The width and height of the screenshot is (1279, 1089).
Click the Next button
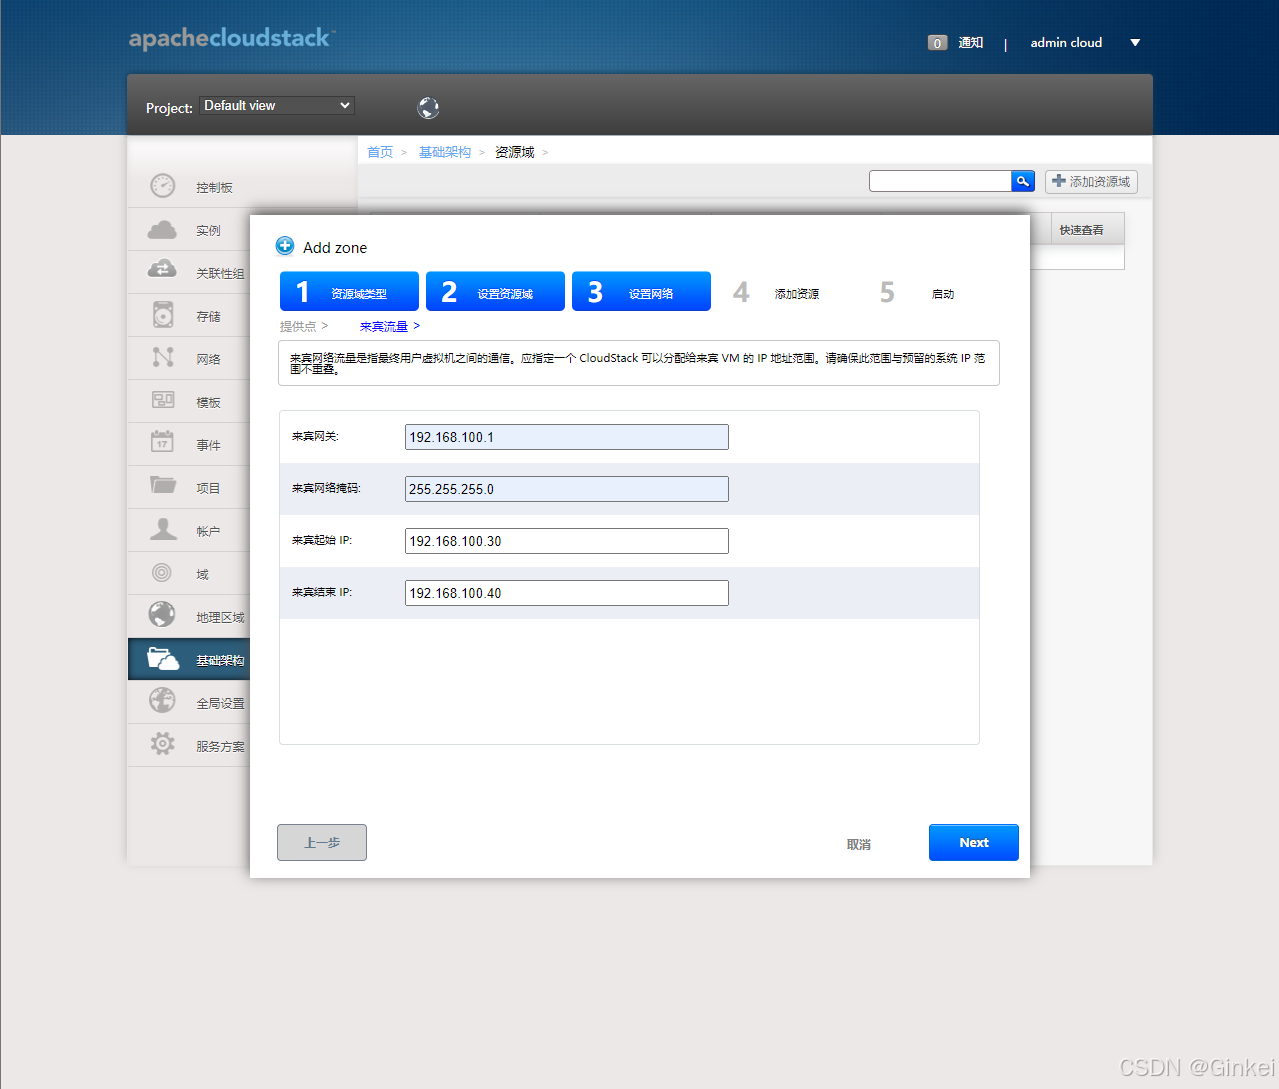pos(973,842)
